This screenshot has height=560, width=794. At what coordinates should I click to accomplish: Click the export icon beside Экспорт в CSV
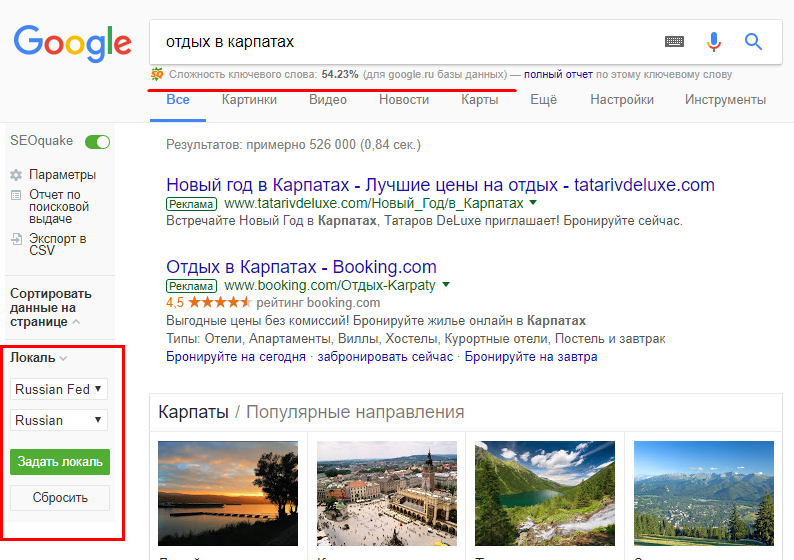(17, 239)
